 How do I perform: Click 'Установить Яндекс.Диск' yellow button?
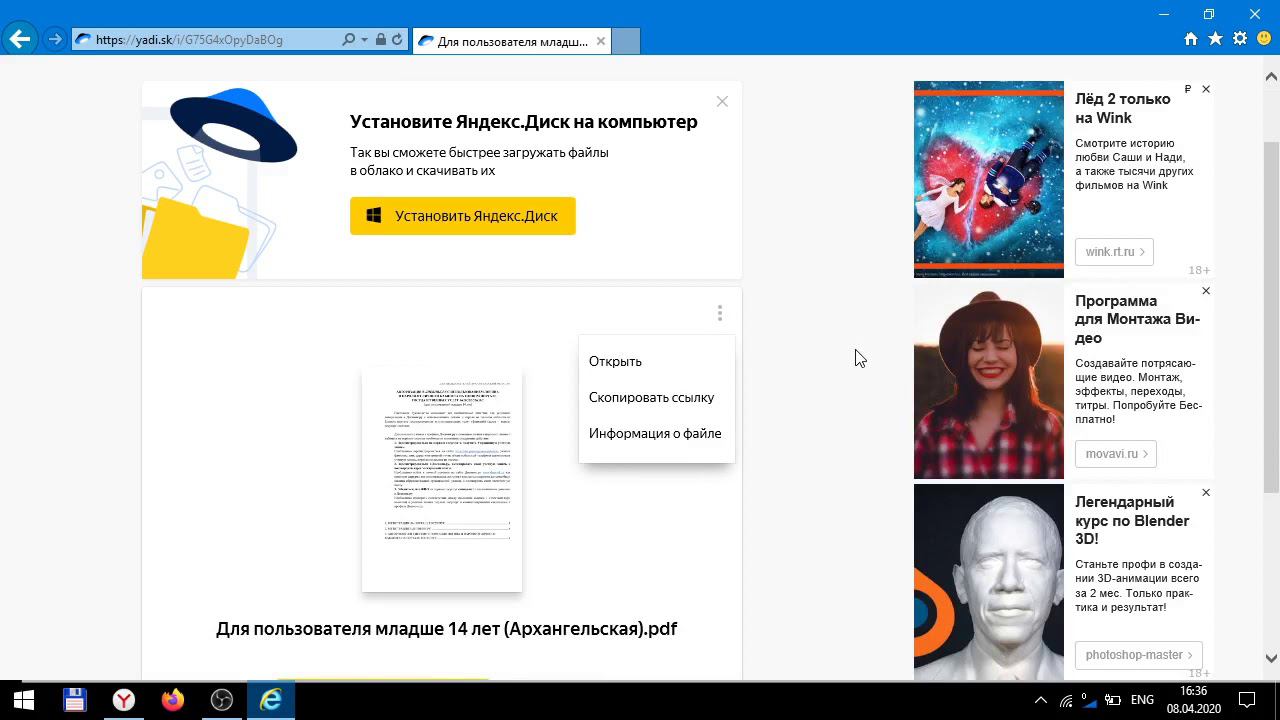coord(462,216)
